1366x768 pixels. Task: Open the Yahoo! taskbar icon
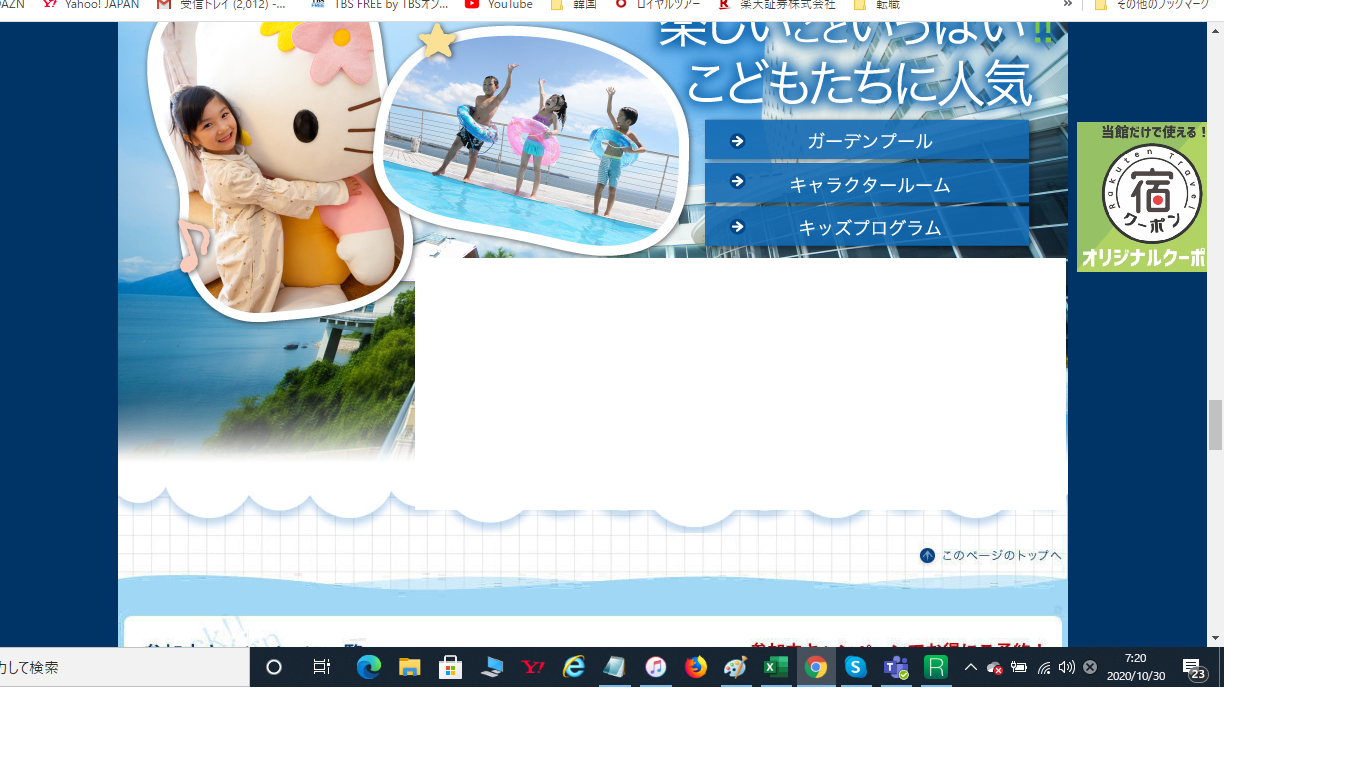(x=533, y=667)
